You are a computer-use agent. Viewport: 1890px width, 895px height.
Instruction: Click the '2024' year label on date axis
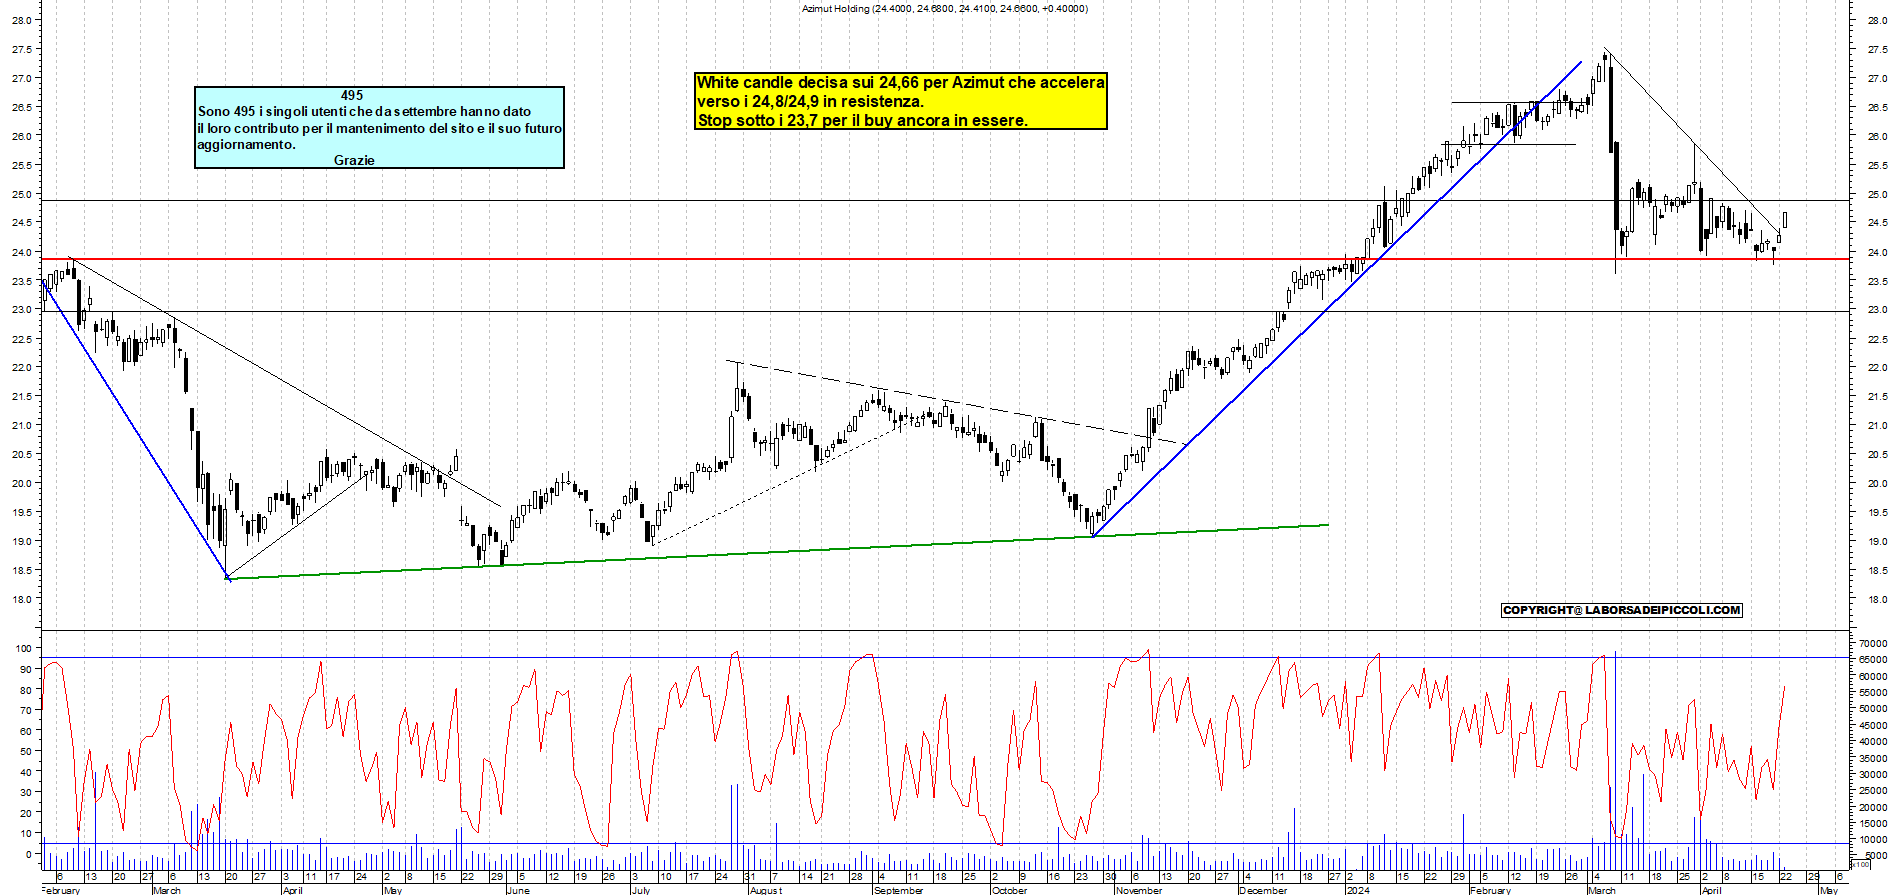tap(1358, 890)
